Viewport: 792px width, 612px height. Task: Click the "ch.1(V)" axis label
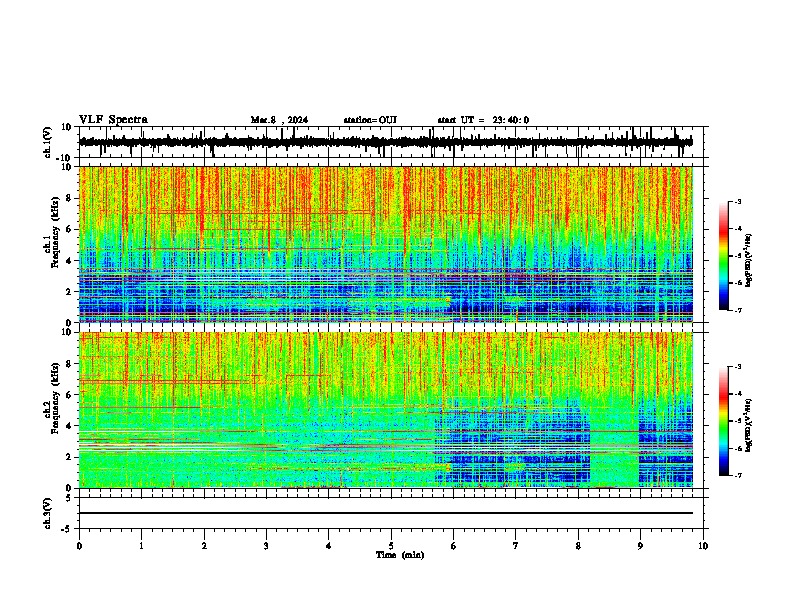point(48,142)
